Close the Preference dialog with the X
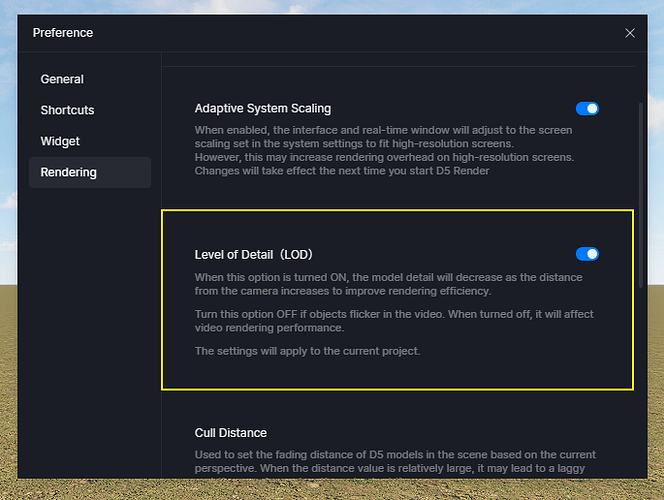 630,33
